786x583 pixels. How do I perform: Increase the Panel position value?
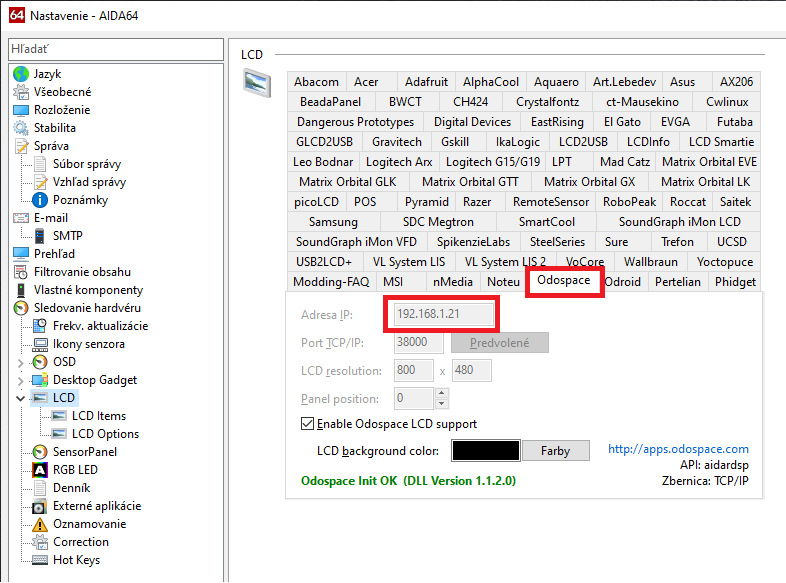click(442, 393)
